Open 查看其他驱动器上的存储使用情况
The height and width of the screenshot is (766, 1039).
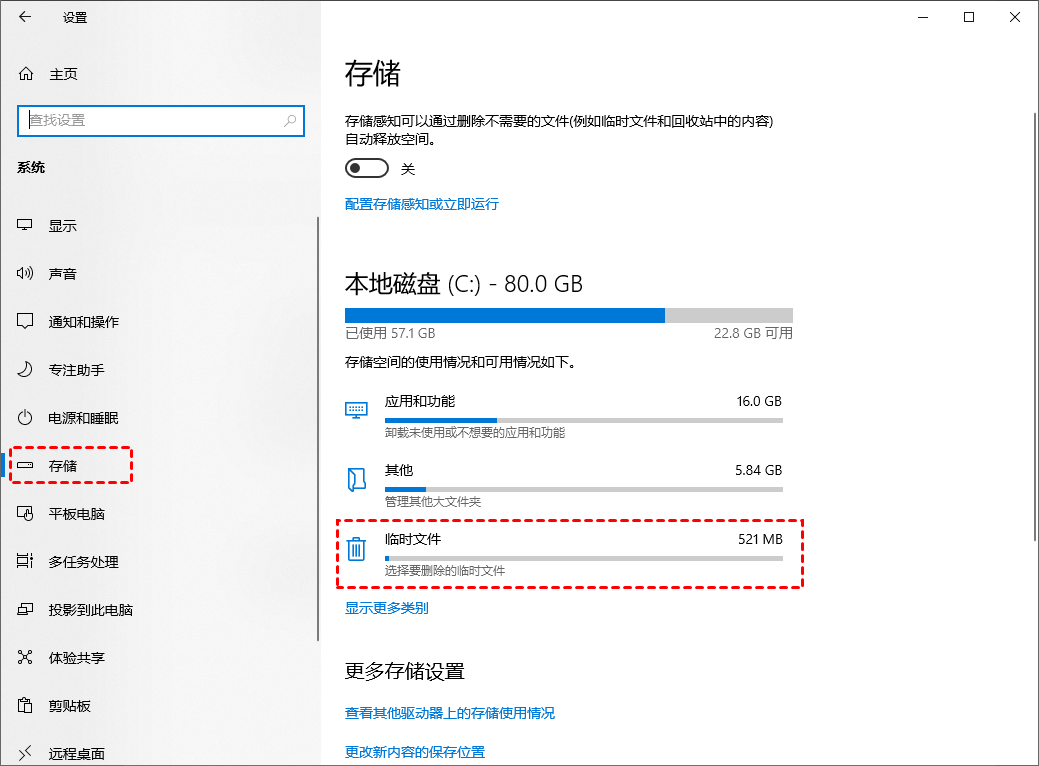(x=448, y=713)
